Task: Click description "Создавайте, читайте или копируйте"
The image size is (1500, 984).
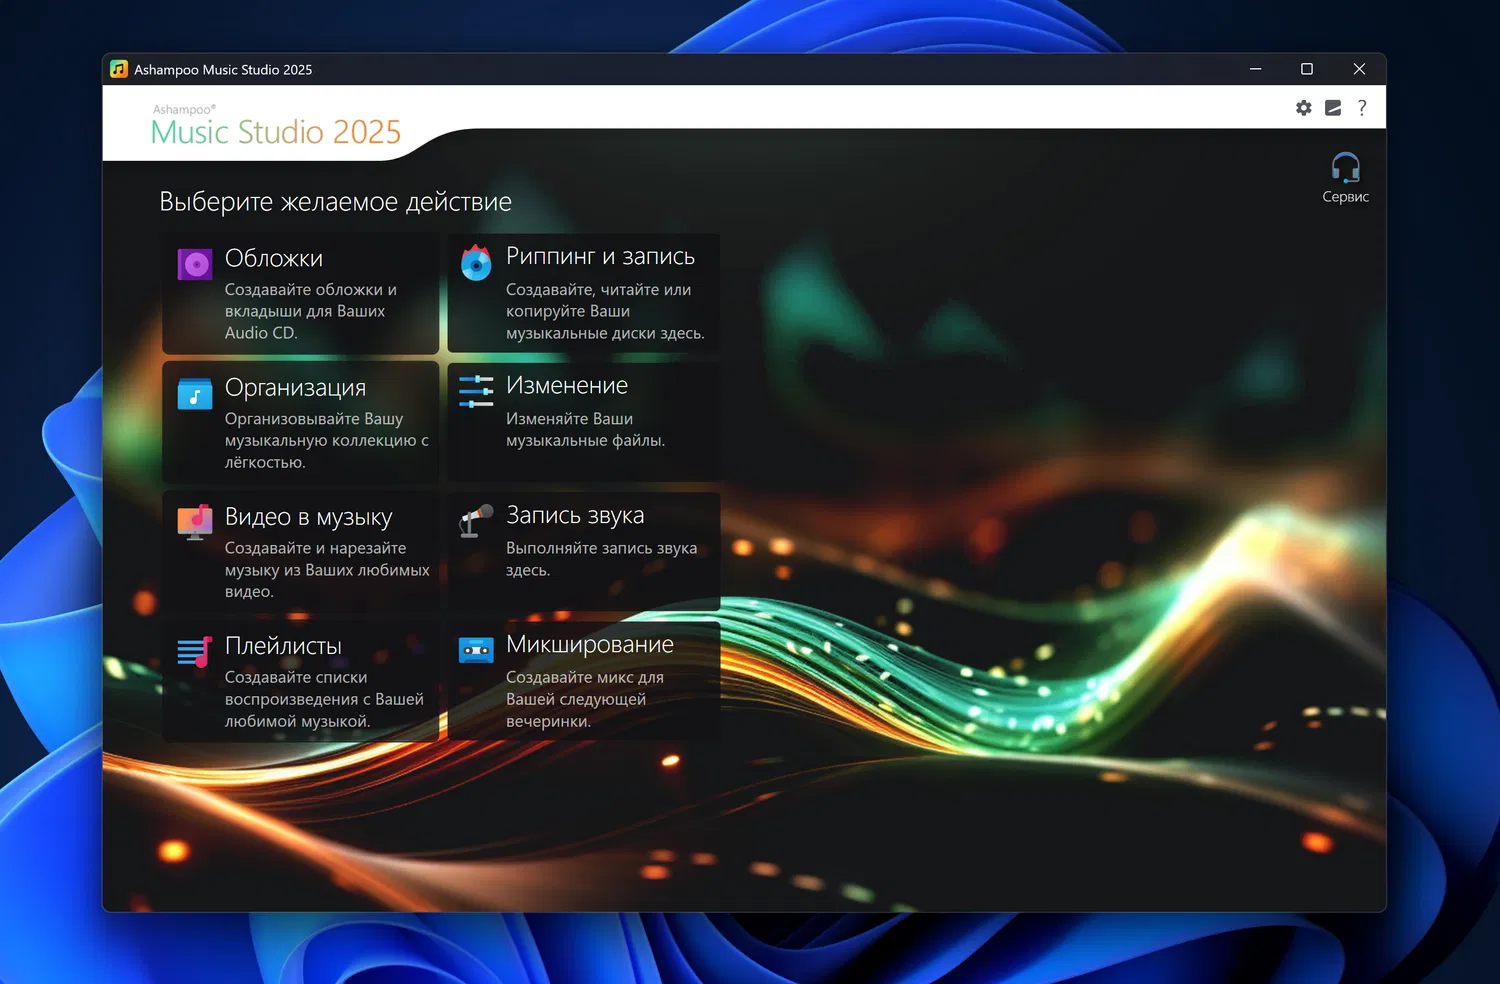Action: [x=605, y=311]
